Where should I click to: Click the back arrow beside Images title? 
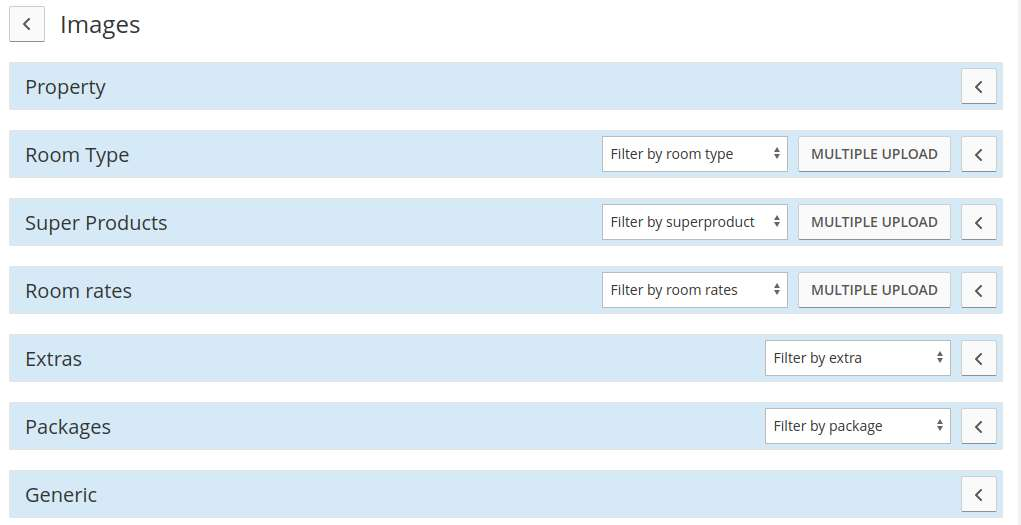pos(27,25)
